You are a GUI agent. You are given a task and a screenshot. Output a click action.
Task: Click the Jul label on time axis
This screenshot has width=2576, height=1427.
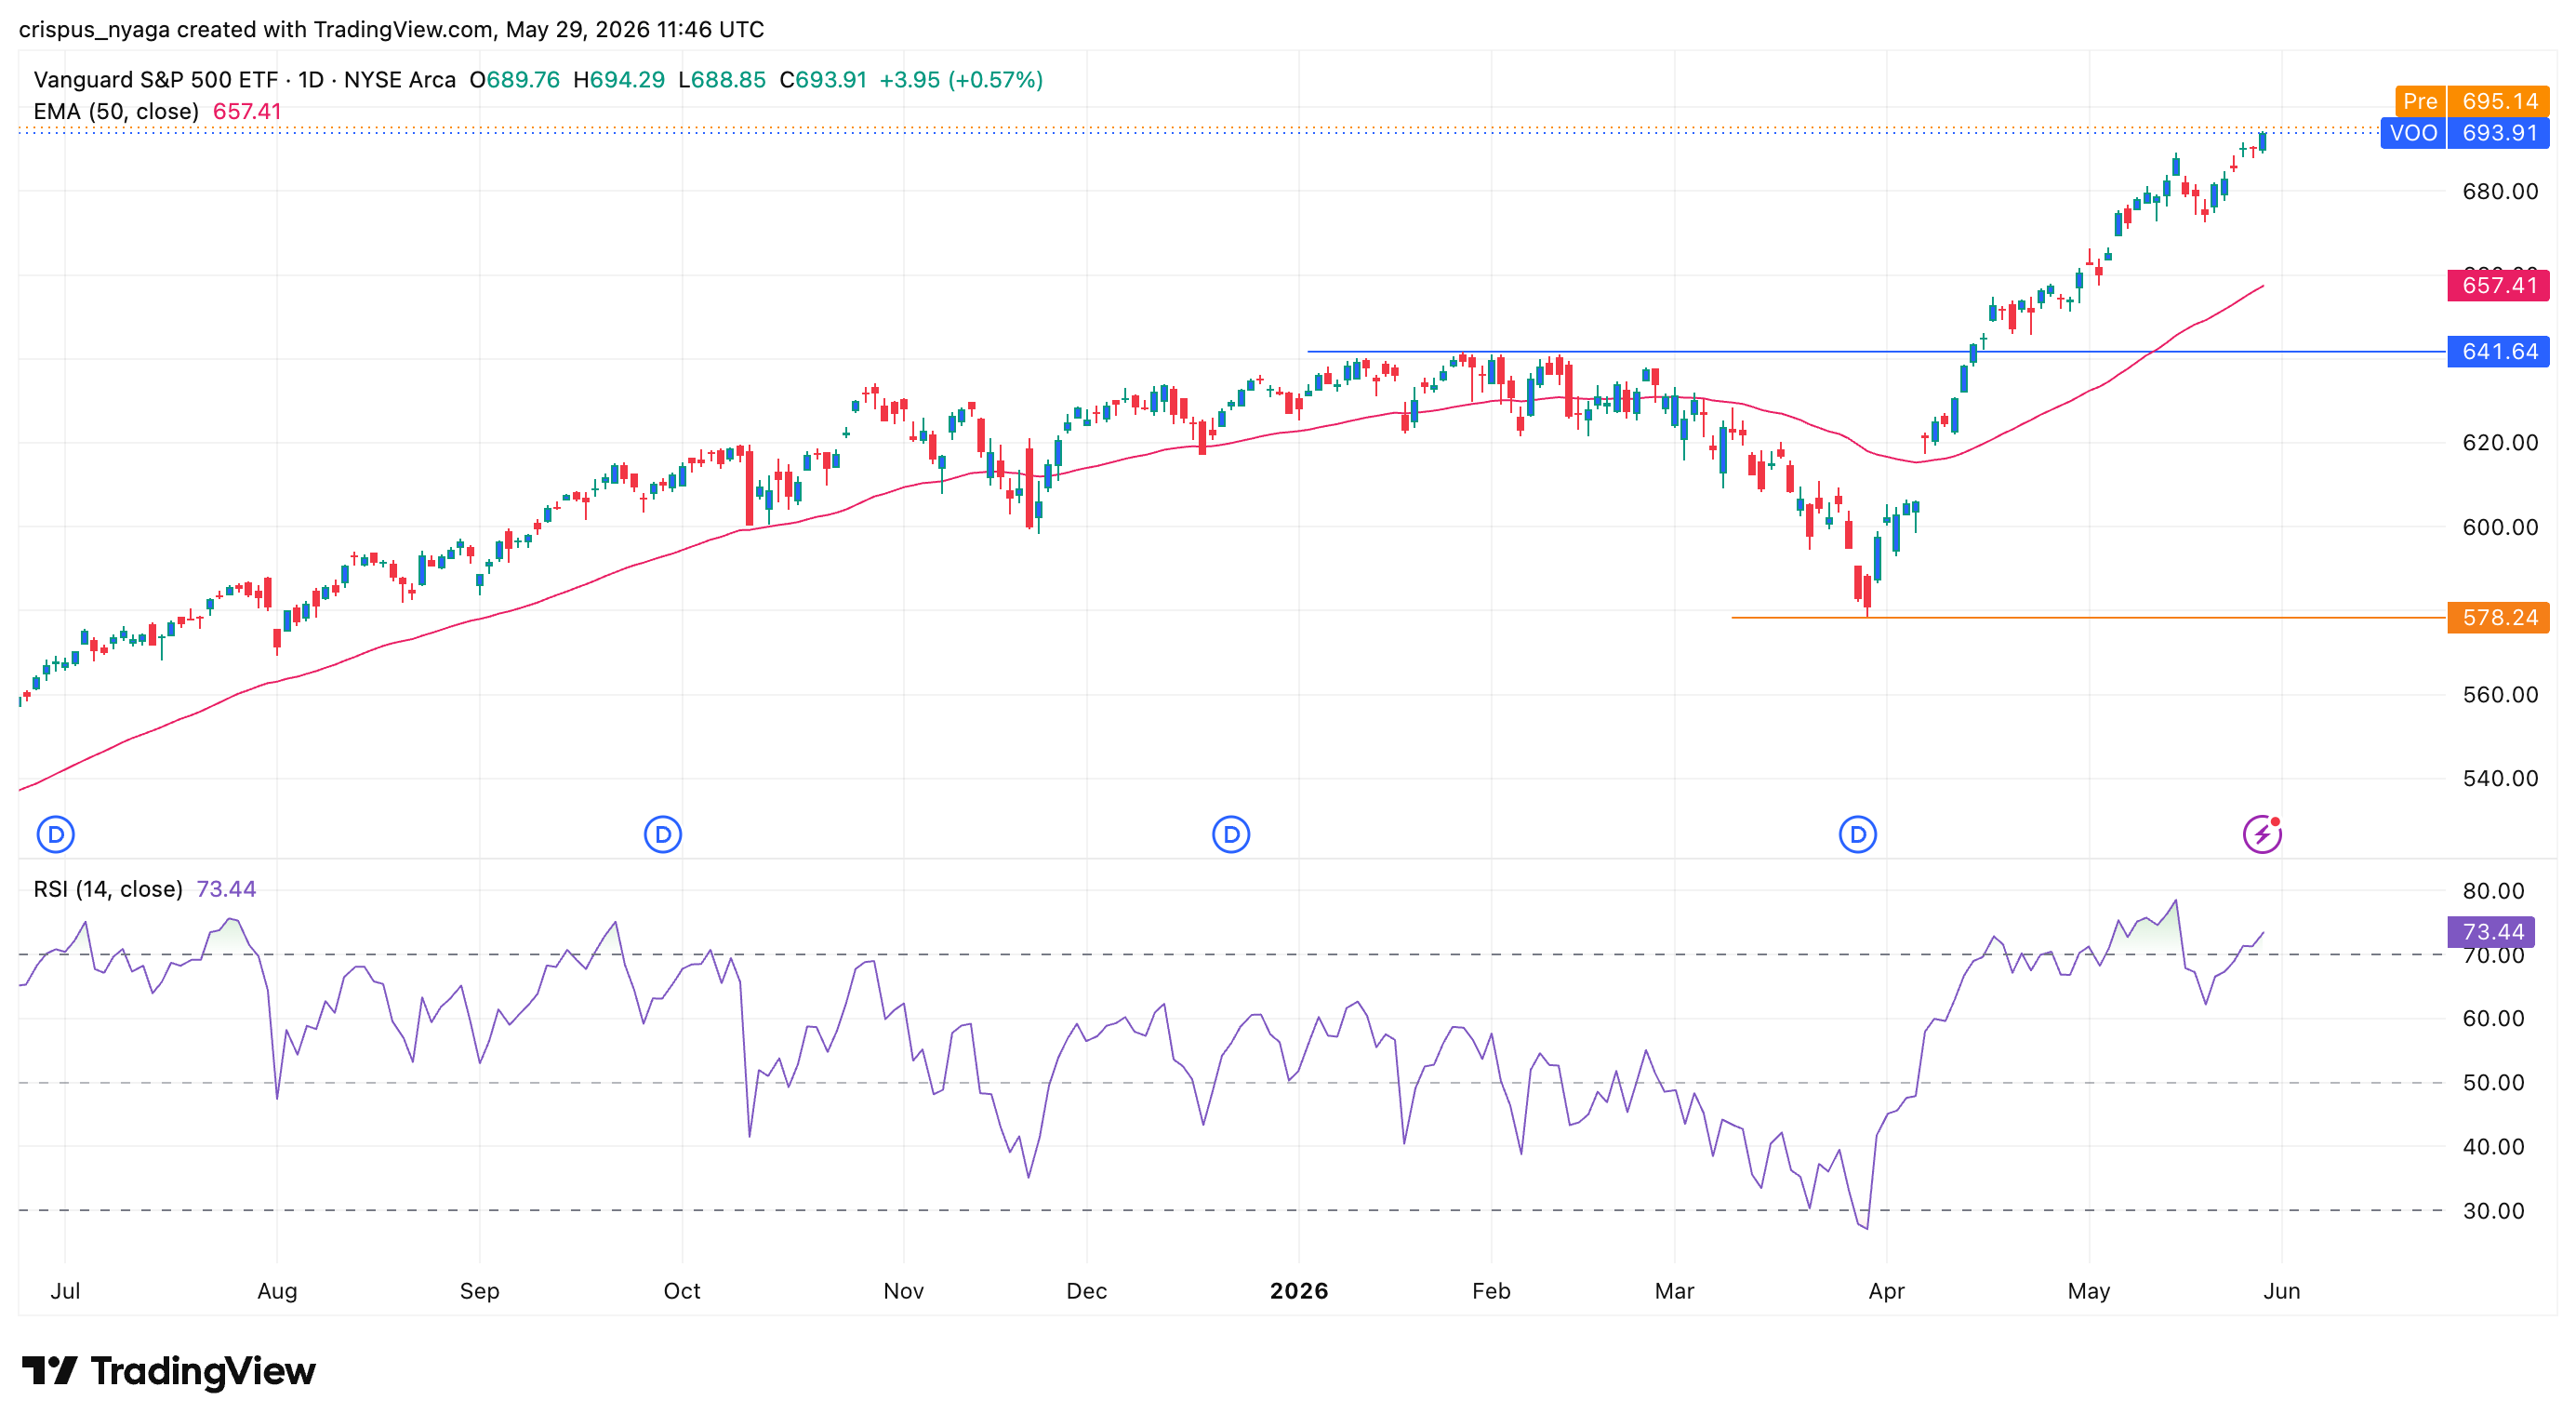click(x=65, y=1291)
